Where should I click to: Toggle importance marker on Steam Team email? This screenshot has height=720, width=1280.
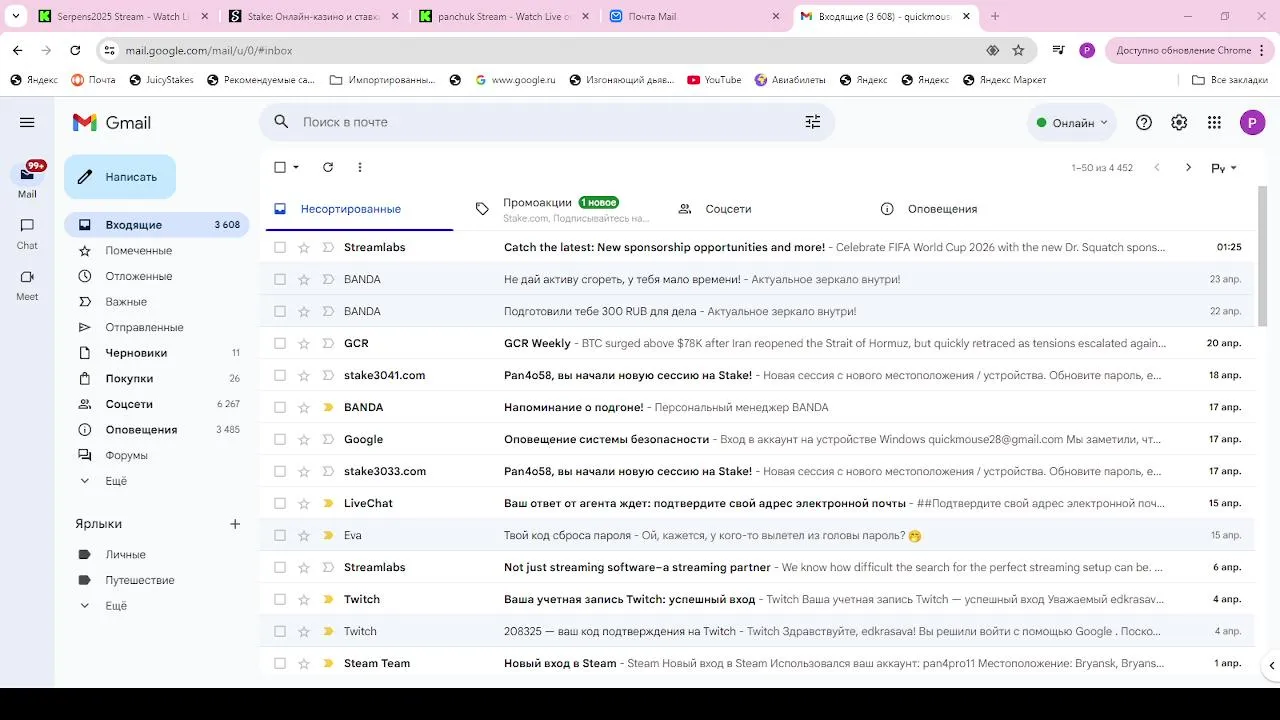(327, 663)
